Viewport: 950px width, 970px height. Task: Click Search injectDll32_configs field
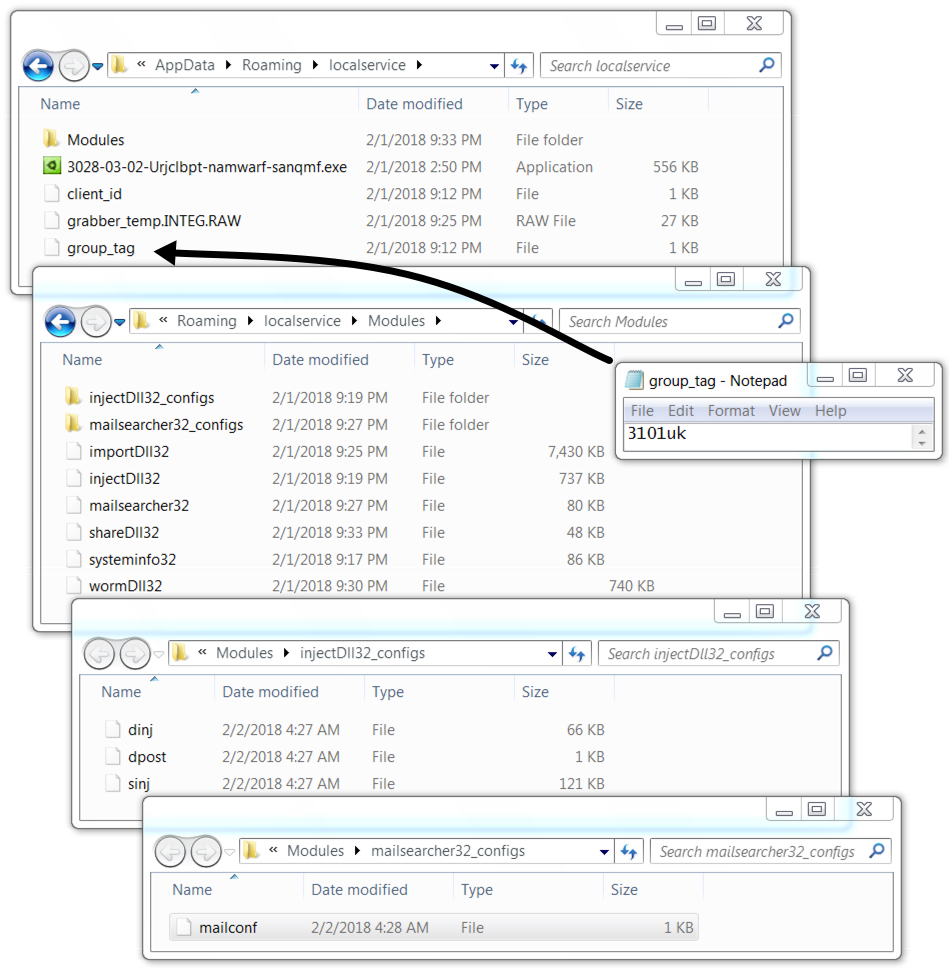(x=719, y=654)
